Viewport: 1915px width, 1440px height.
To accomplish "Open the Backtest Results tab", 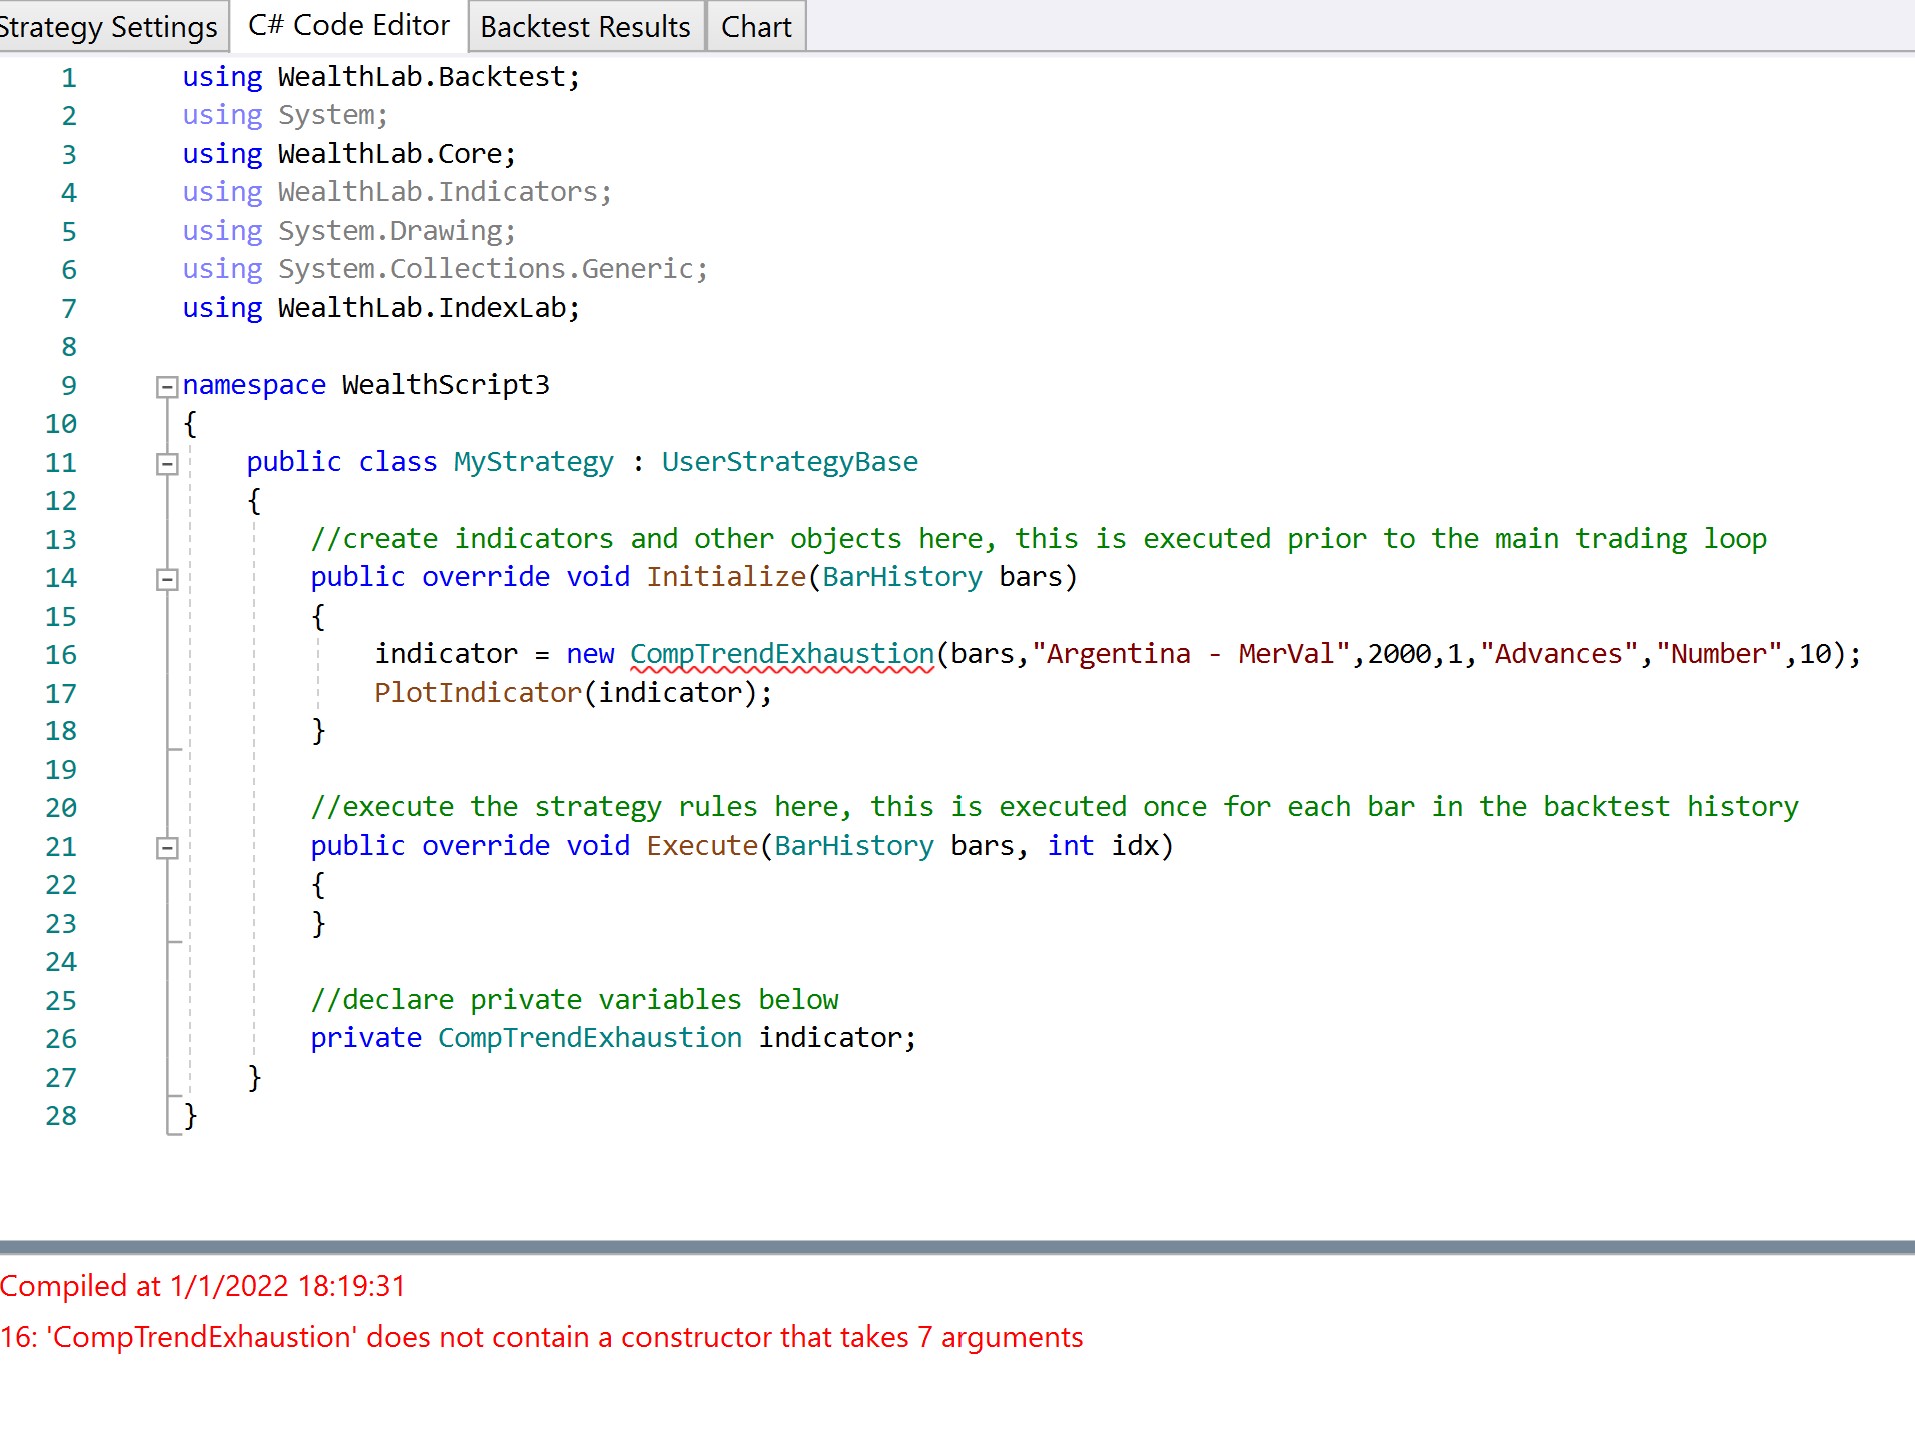I will click(x=585, y=27).
